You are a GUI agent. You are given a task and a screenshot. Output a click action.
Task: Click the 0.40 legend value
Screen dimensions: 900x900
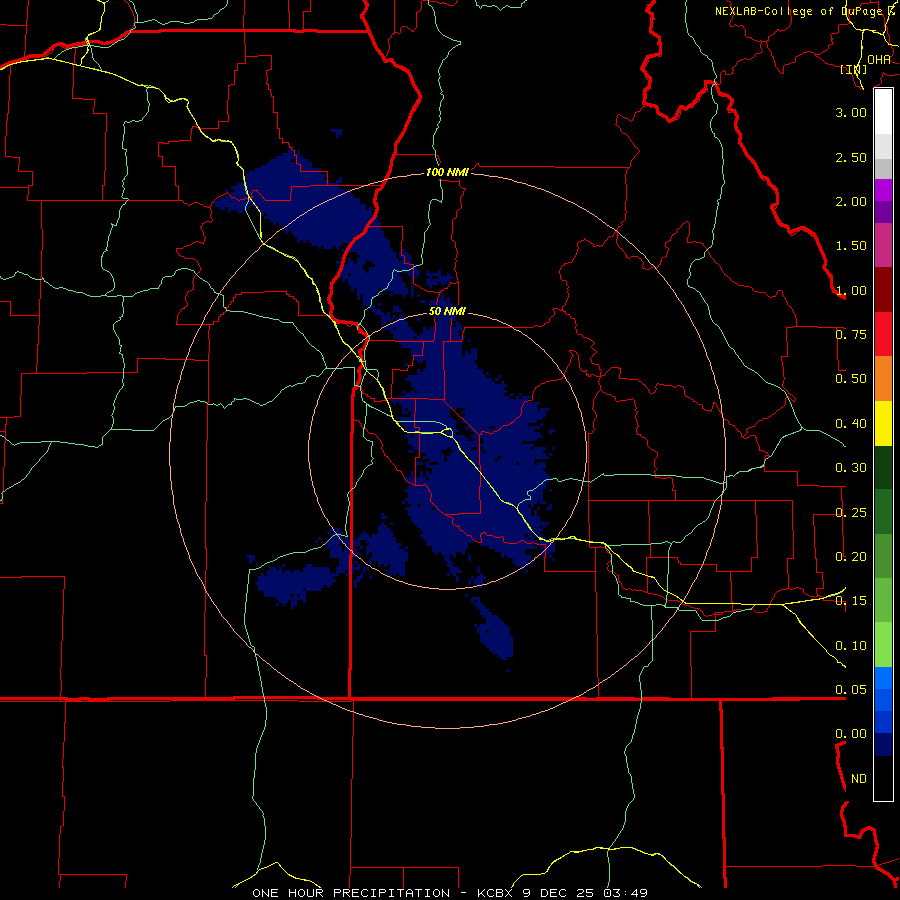click(851, 424)
